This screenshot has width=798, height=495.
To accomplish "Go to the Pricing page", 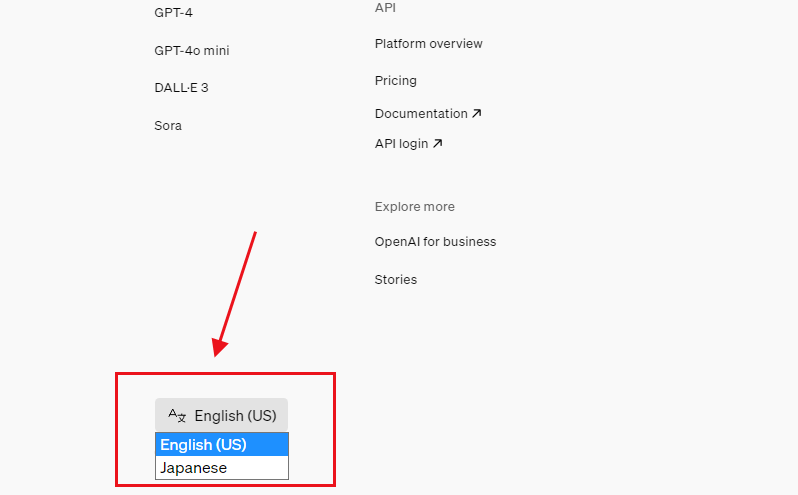I will click(395, 81).
